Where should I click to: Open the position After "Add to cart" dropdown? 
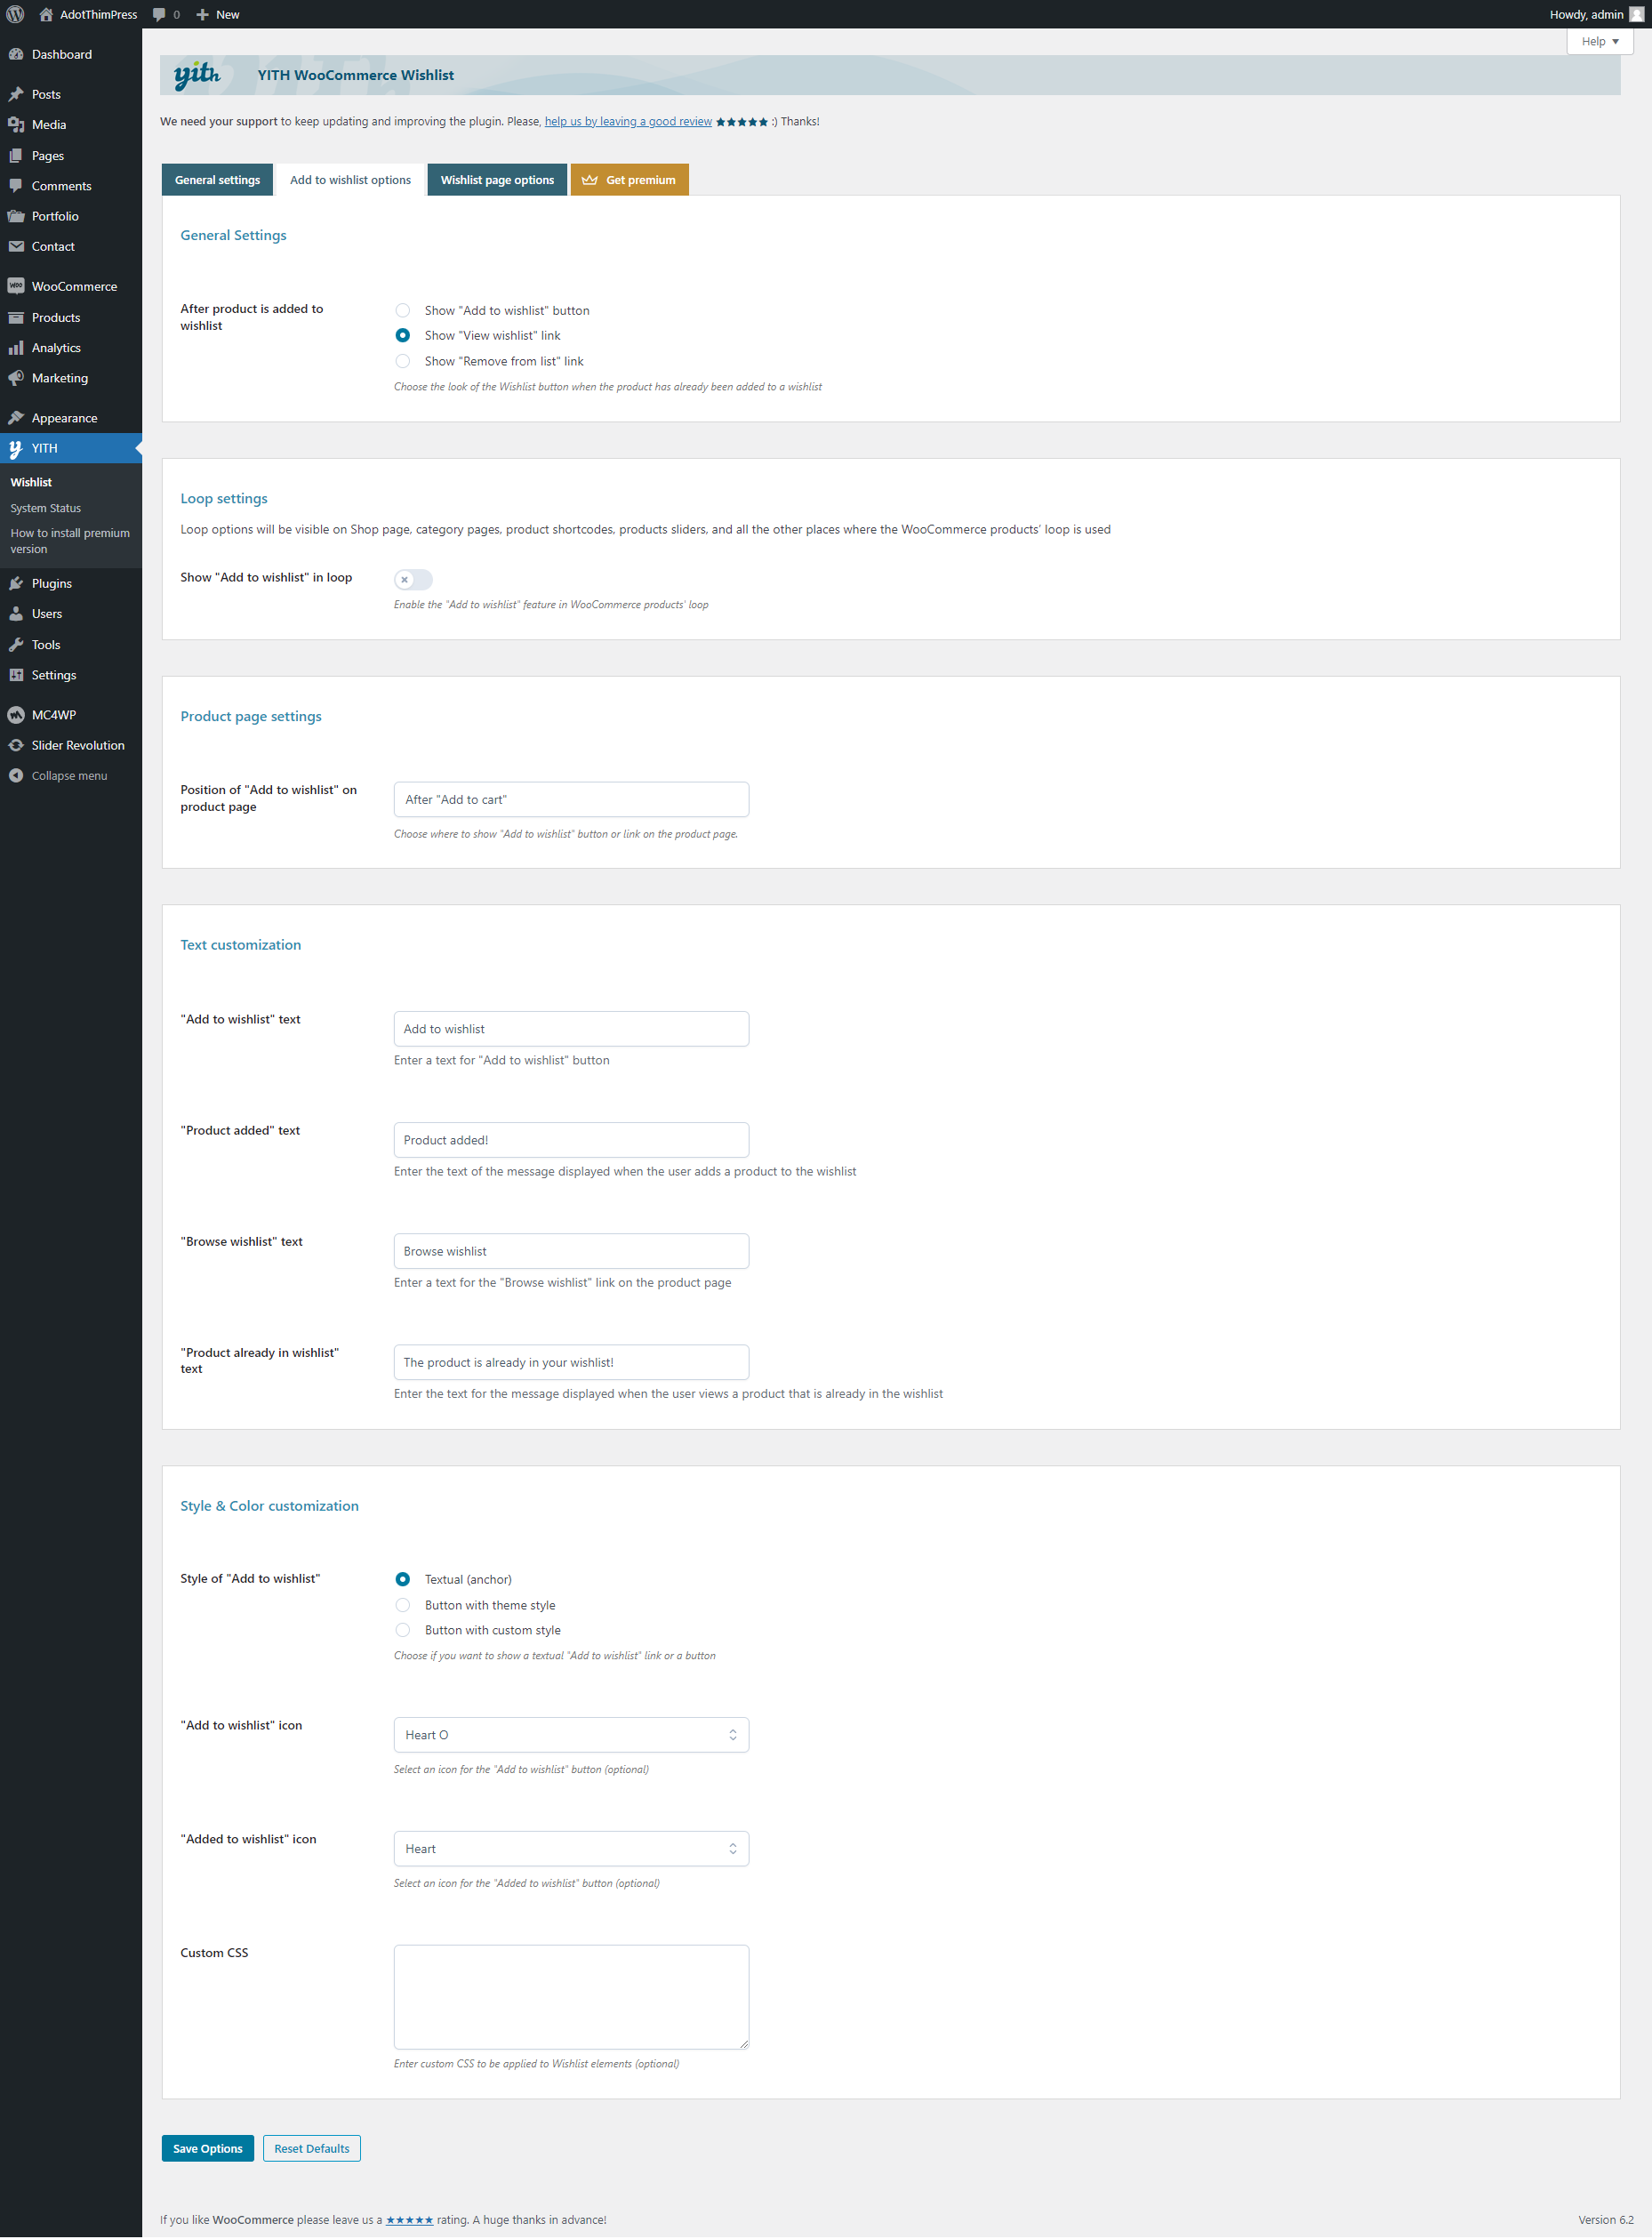(x=571, y=799)
